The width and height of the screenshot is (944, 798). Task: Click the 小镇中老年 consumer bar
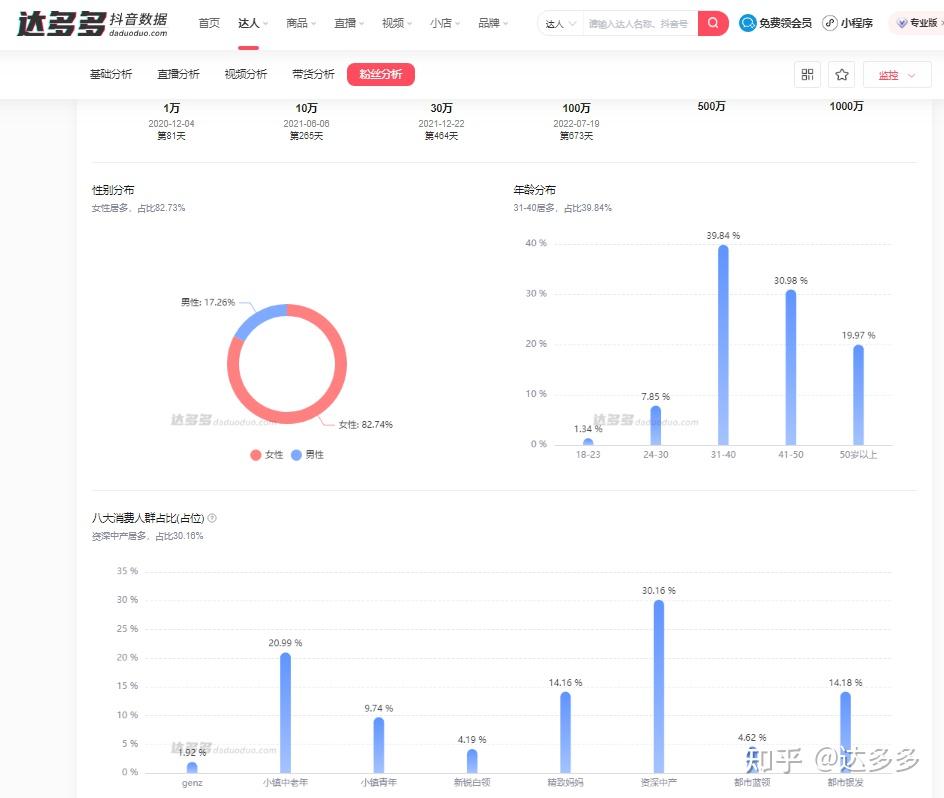285,712
